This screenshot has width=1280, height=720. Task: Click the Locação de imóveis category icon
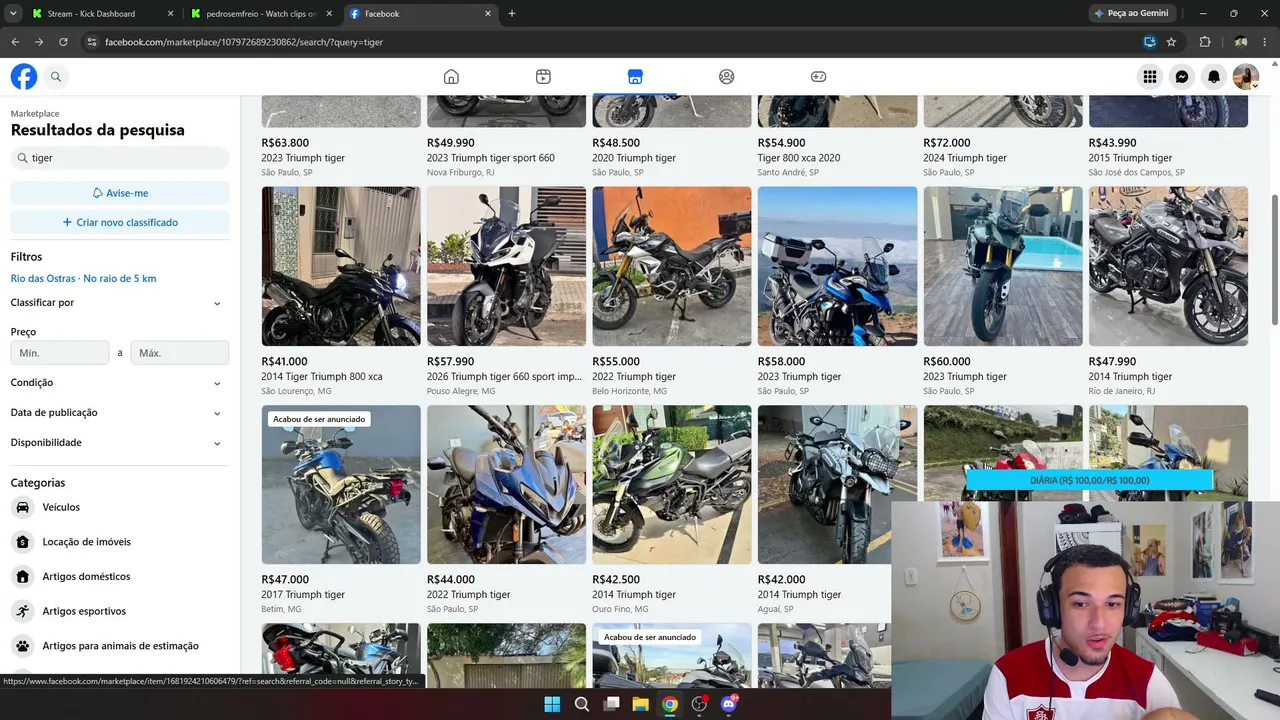tap(22, 542)
